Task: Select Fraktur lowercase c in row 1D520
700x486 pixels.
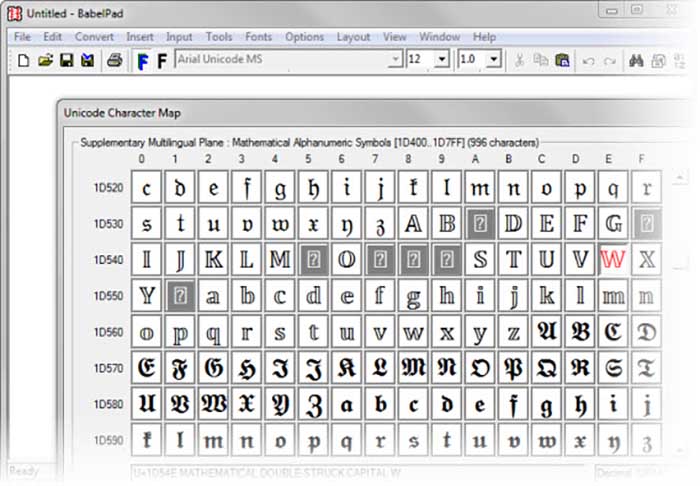Action: (146, 188)
